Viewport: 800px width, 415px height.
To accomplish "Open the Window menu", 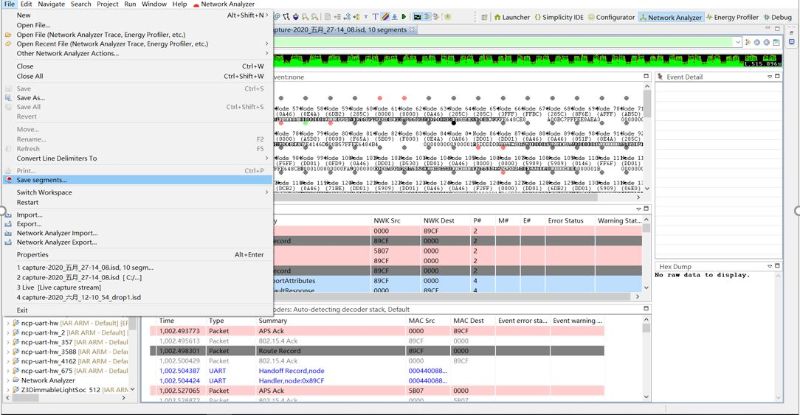I will click(x=154, y=4).
